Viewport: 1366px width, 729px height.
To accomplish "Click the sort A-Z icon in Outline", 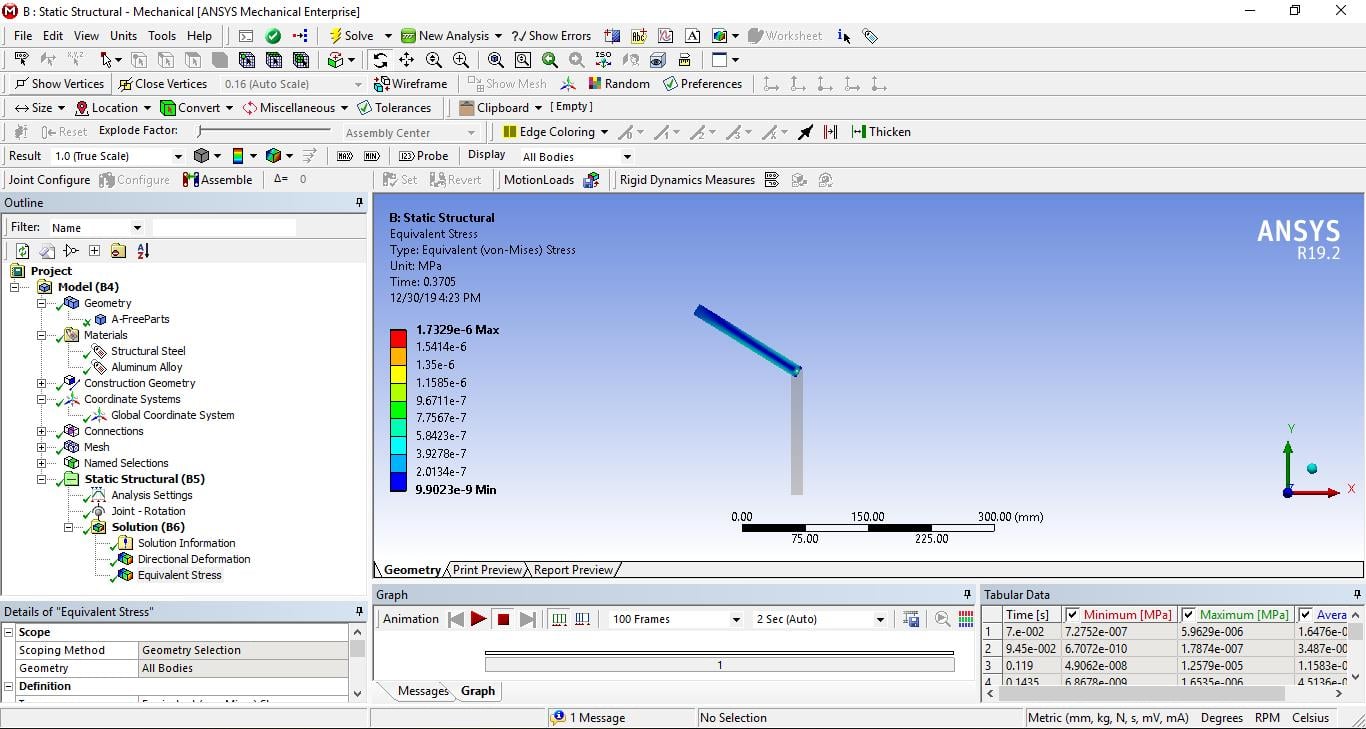I will coord(142,251).
